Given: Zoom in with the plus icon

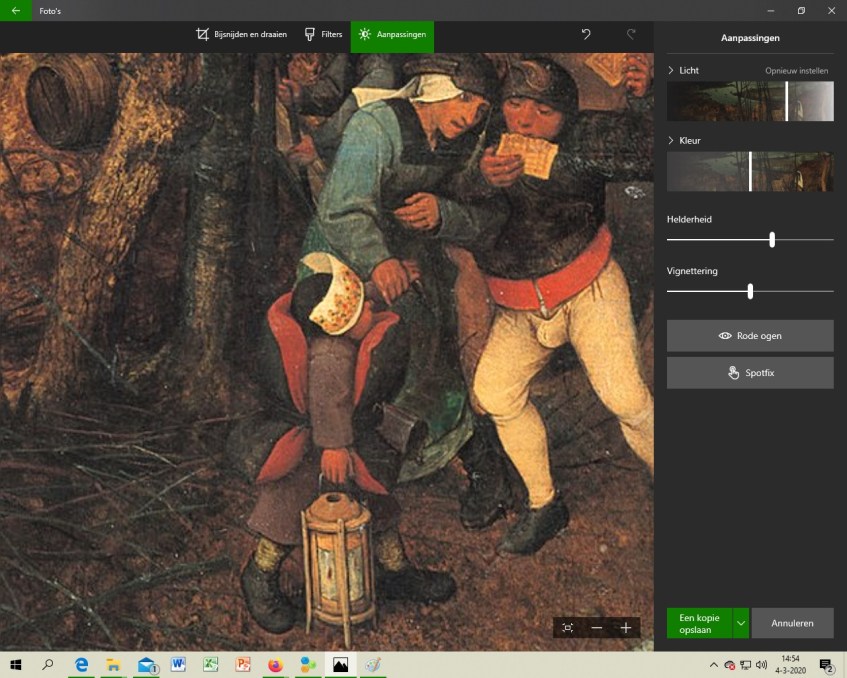Looking at the screenshot, I should point(626,627).
